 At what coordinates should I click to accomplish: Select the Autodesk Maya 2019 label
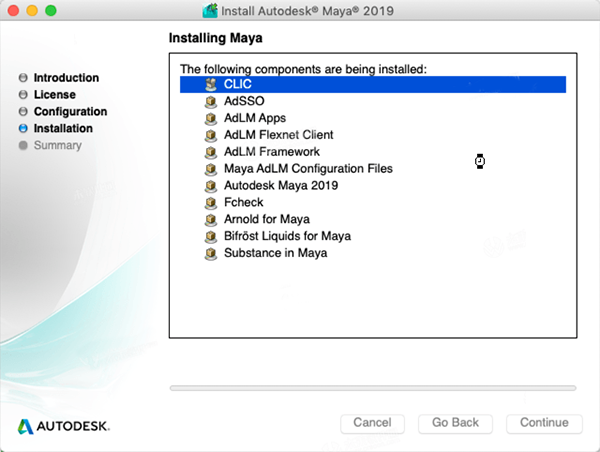coord(281,185)
